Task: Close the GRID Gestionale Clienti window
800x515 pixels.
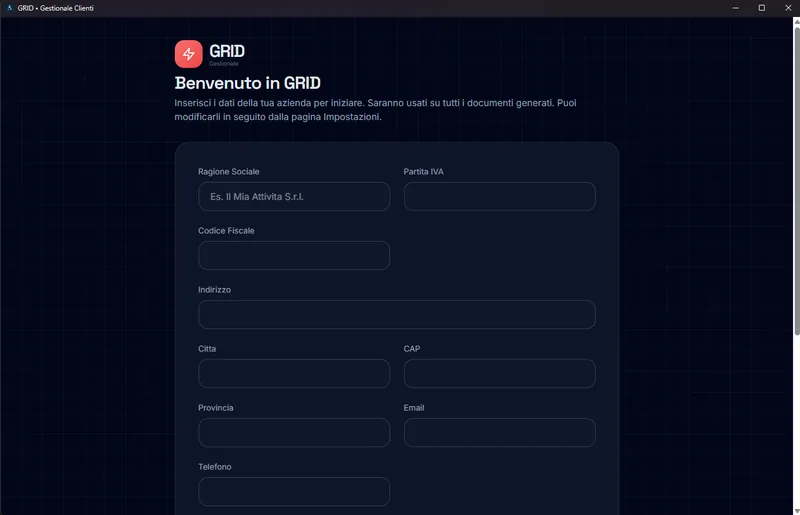Action: click(788, 8)
